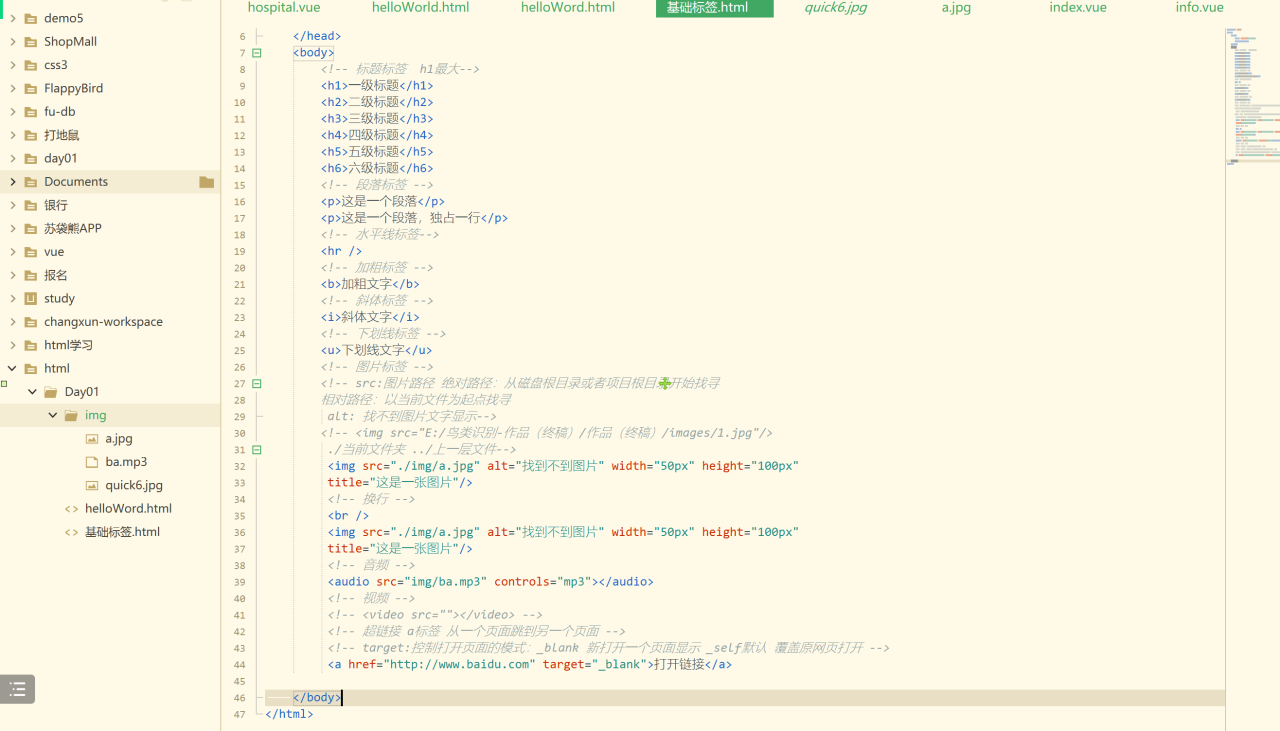The width and height of the screenshot is (1280, 731).
Task: Collapse the body tag fold marker on line 7
Action: pyautogui.click(x=257, y=53)
